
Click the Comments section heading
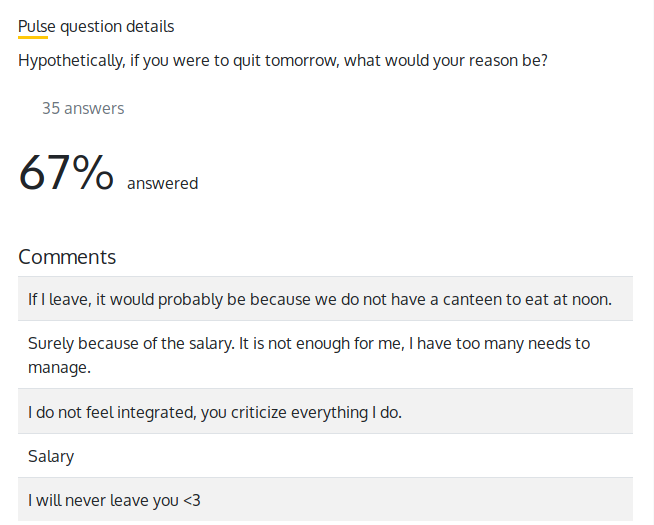pos(67,256)
